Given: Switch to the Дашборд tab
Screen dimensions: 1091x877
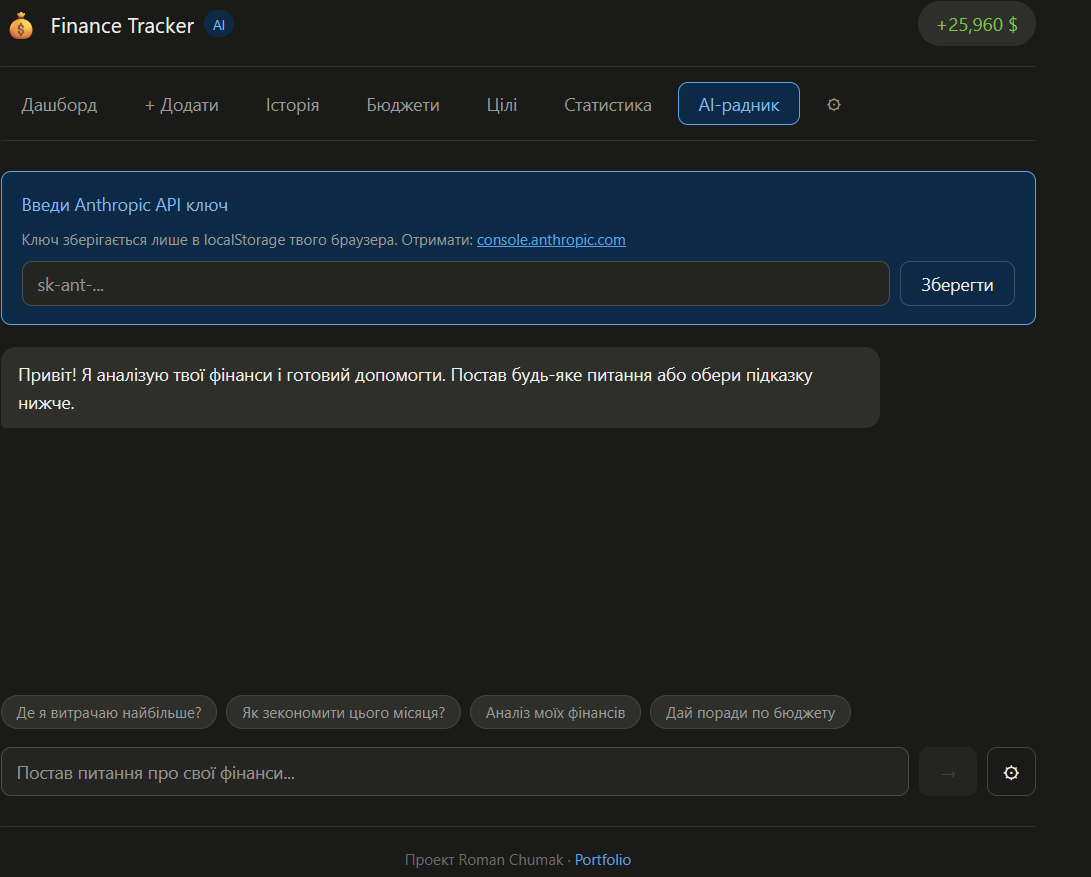Looking at the screenshot, I should pos(59,104).
